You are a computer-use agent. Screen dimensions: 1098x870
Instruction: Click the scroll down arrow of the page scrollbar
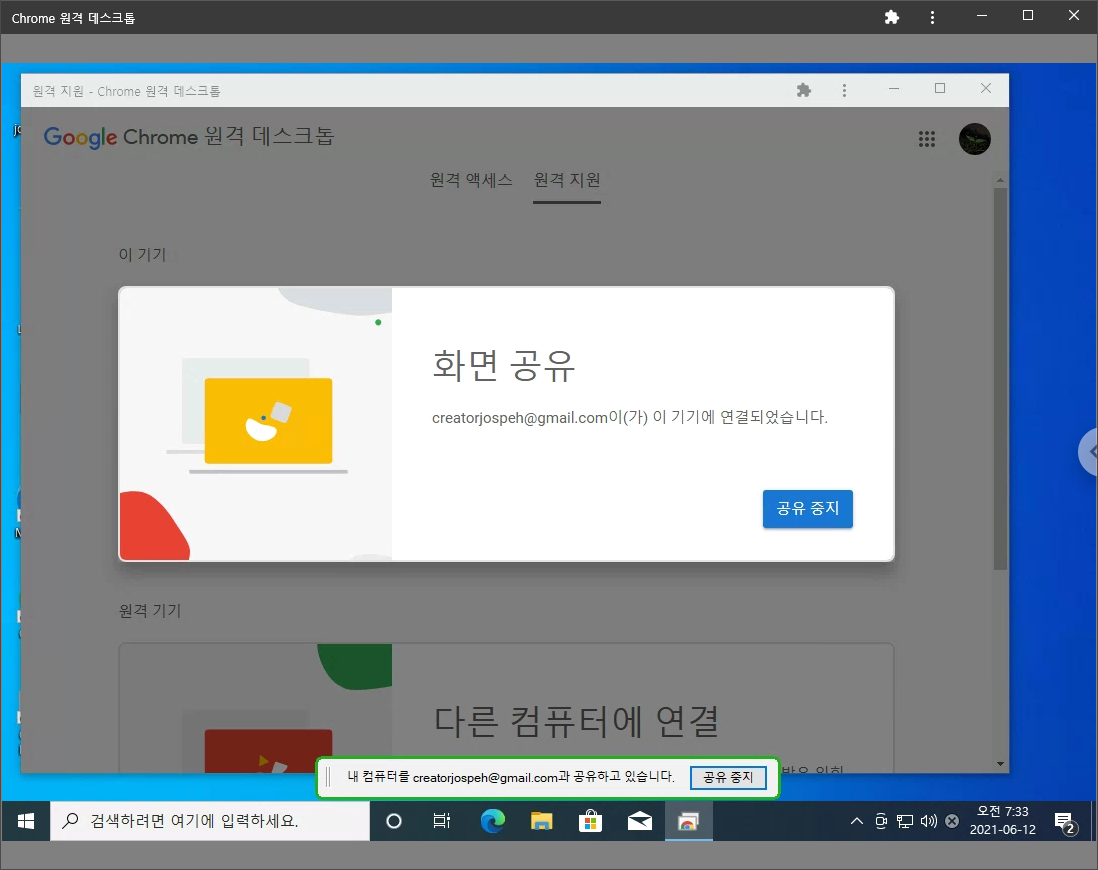pyautogui.click(x=1000, y=764)
